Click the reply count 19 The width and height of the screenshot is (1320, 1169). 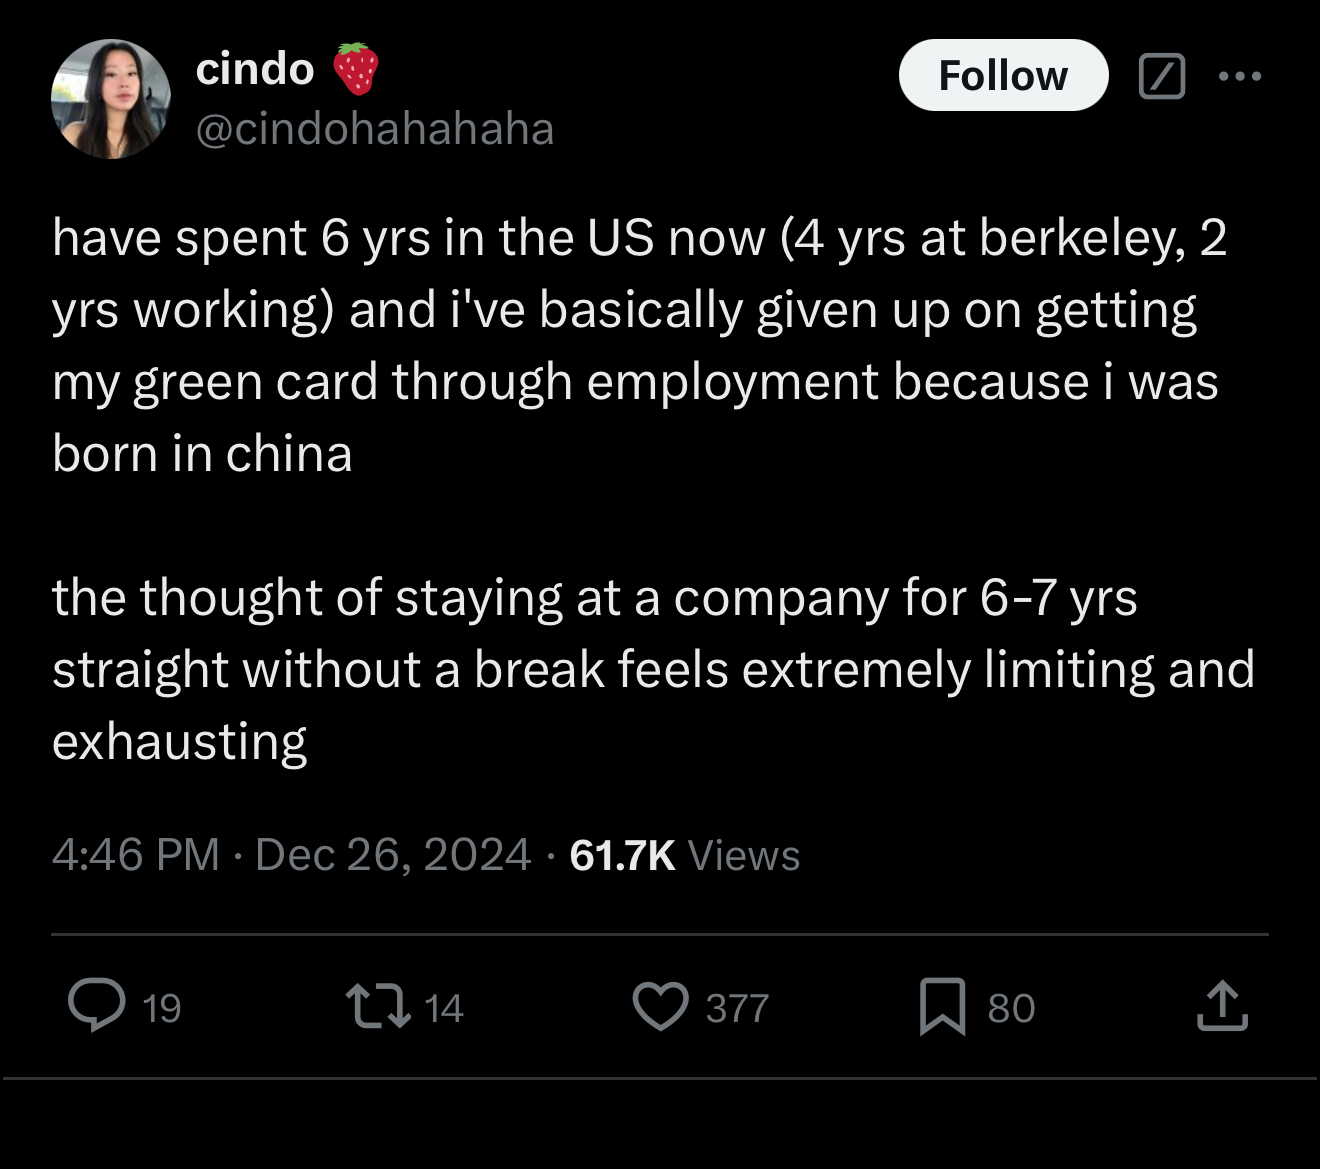coord(161,1008)
